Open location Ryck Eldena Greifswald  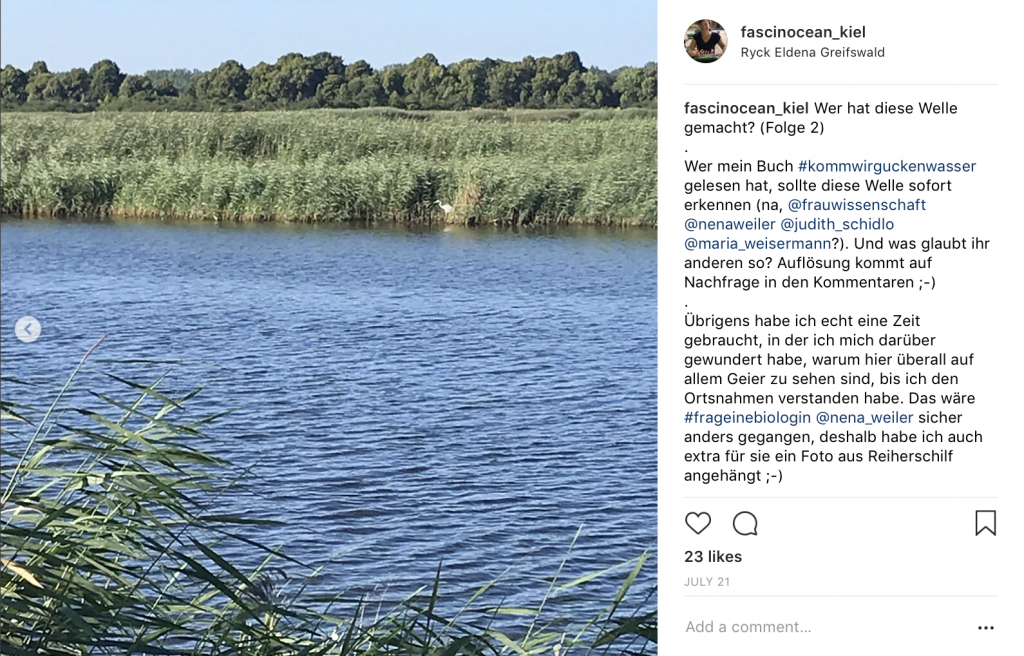coord(812,52)
